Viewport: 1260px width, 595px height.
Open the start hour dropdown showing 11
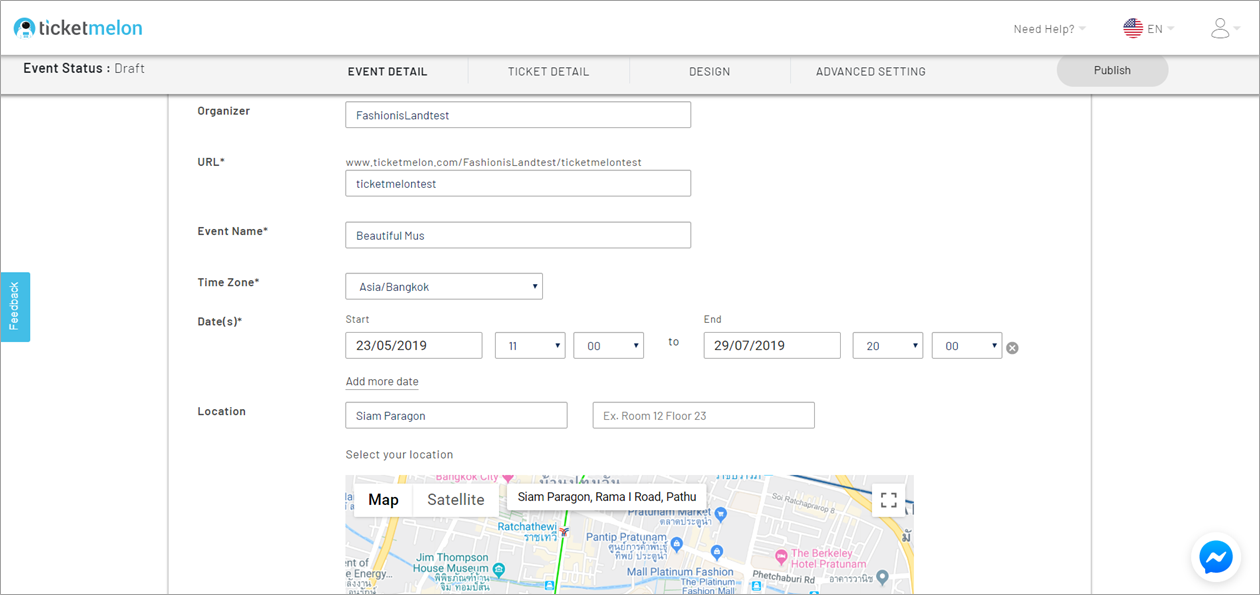tap(530, 345)
